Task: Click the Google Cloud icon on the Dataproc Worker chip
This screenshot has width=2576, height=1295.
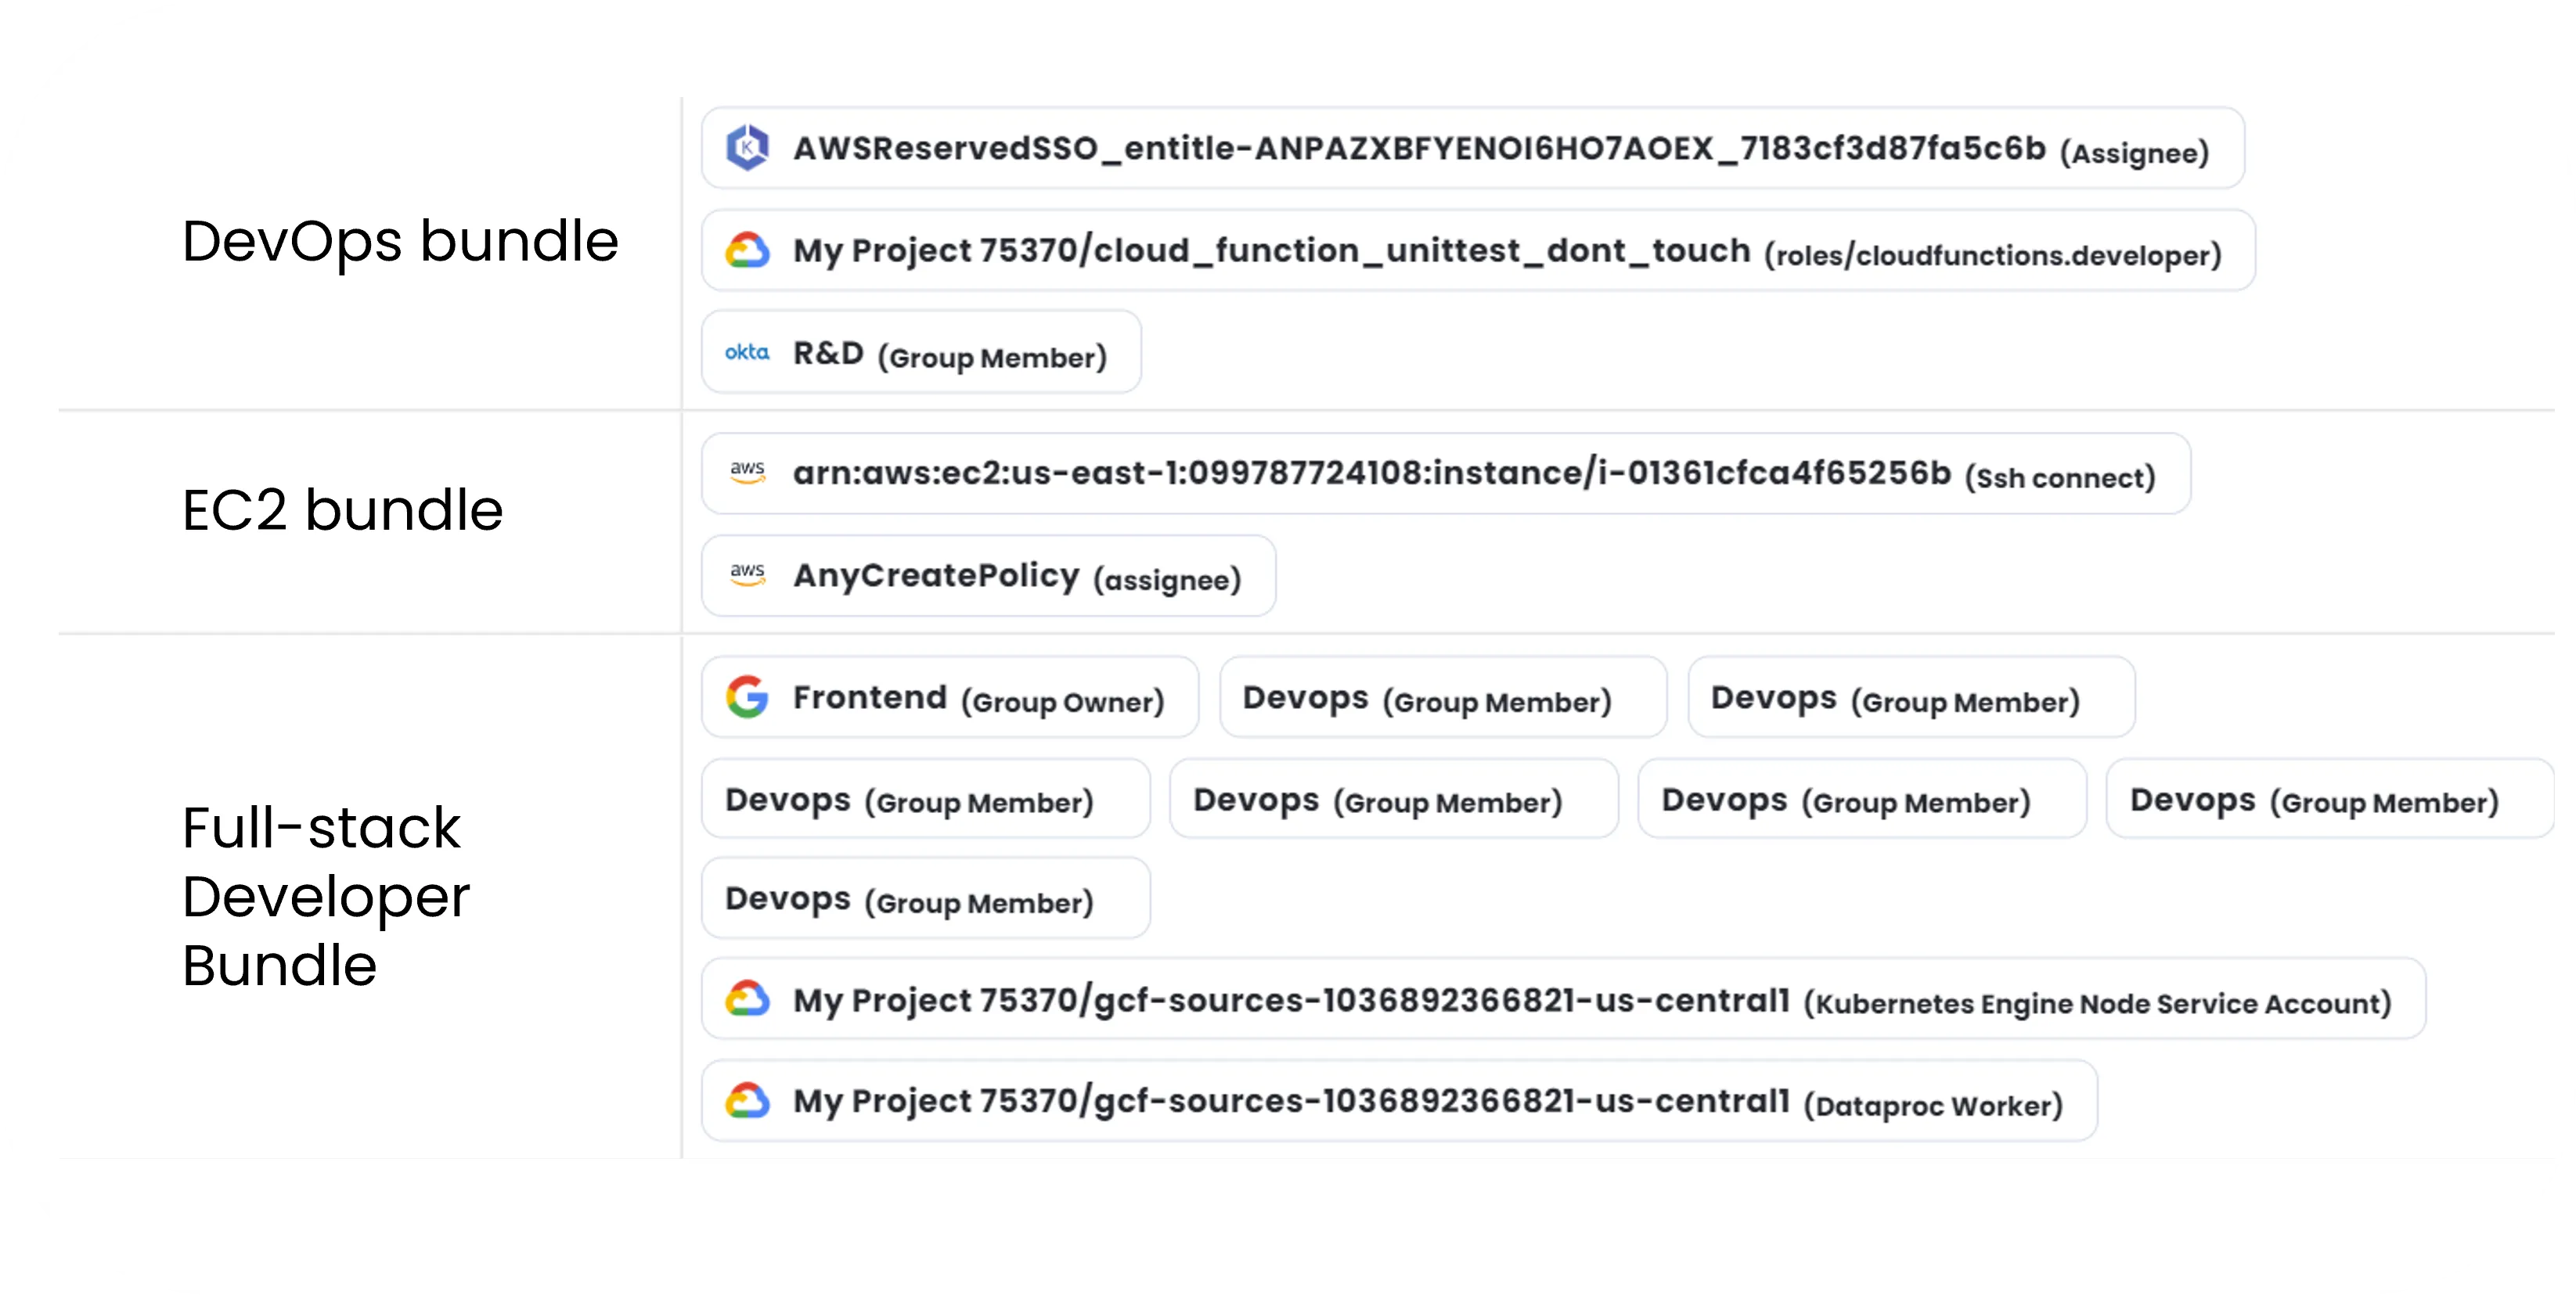Action: 748,1100
